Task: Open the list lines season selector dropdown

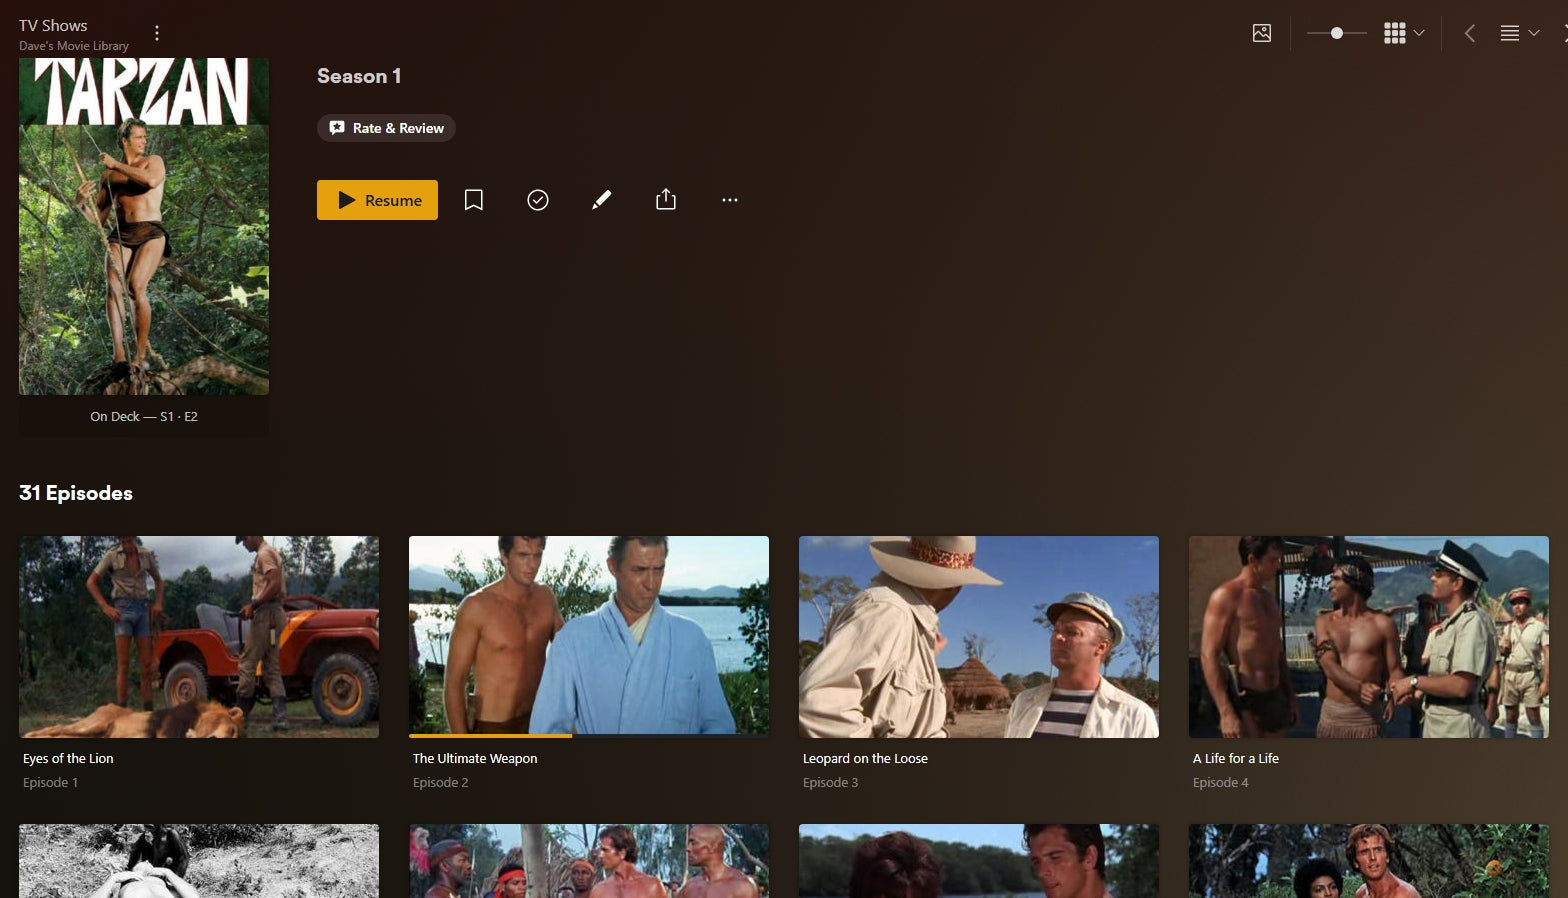Action: point(1519,33)
